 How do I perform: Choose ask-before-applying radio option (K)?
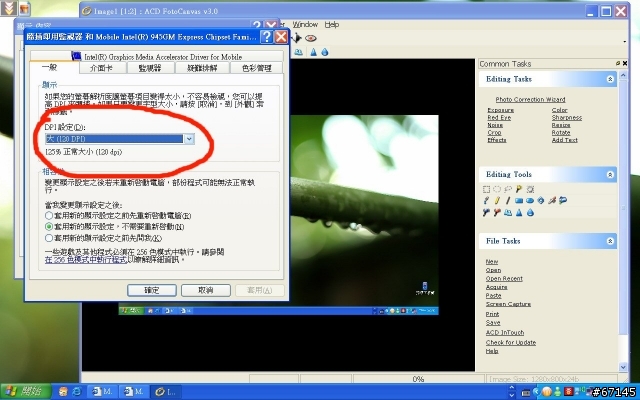coord(49,238)
